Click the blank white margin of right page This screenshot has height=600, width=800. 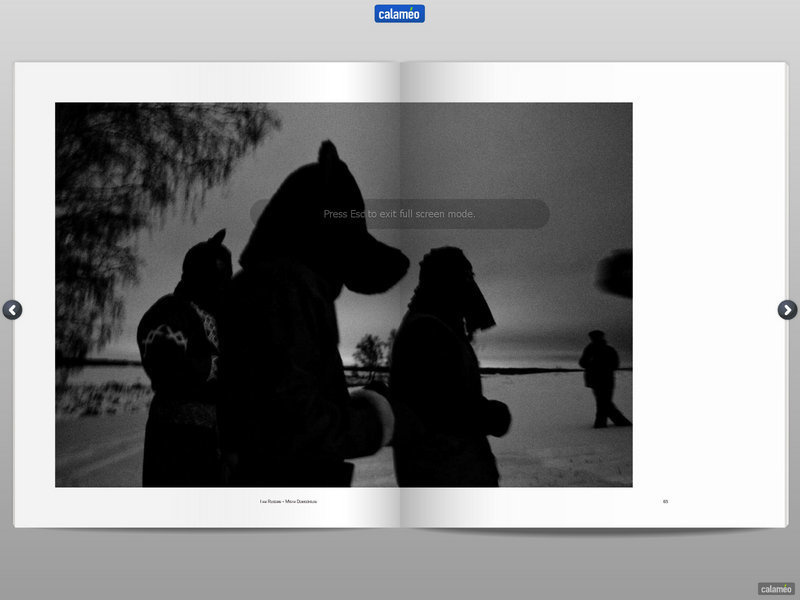pos(708,300)
